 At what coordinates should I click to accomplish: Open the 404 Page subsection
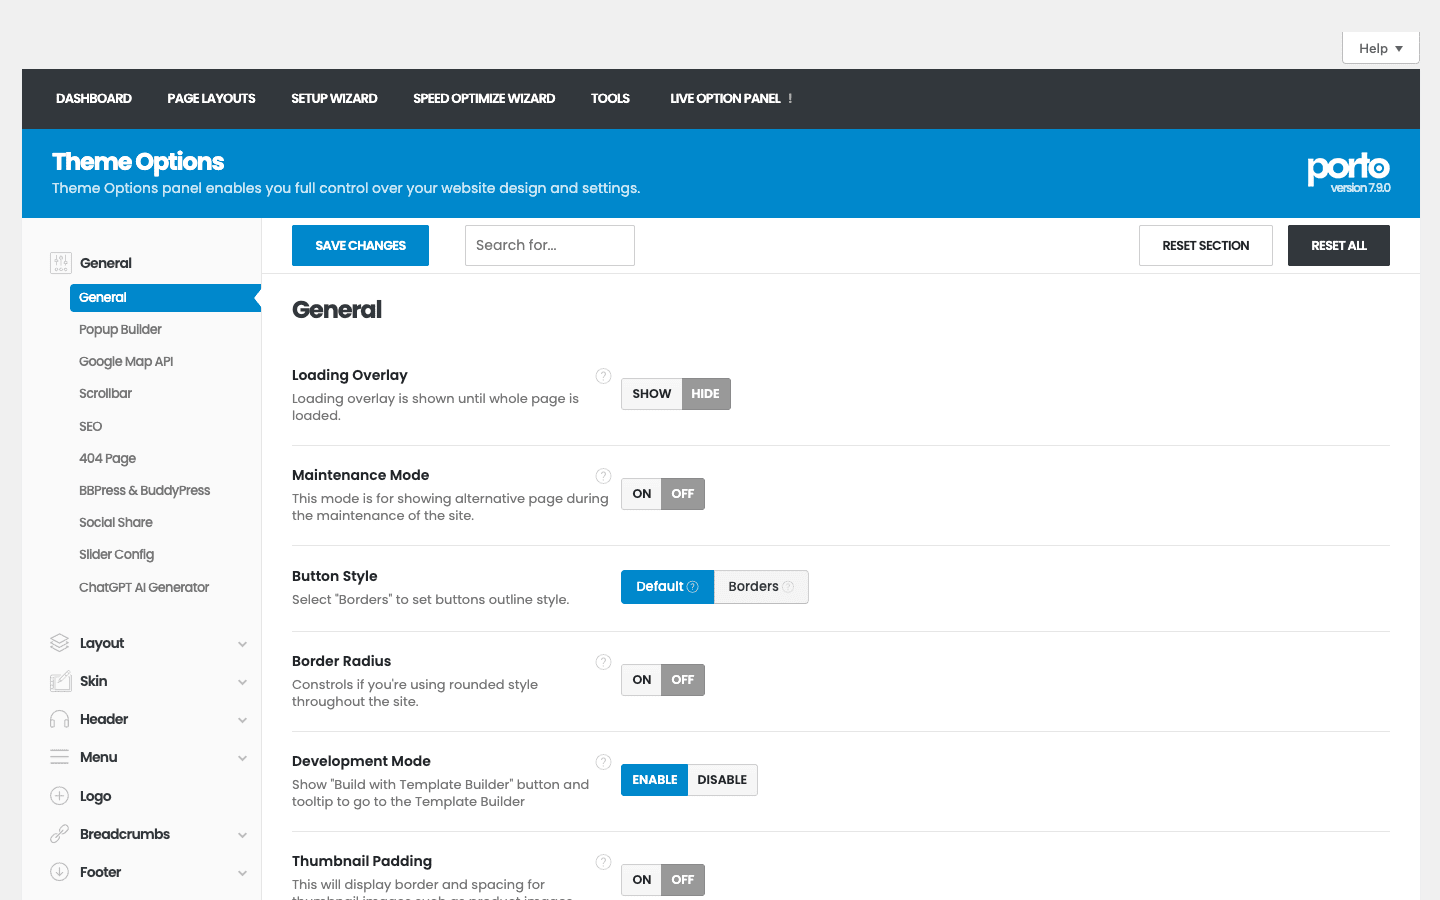(x=107, y=458)
